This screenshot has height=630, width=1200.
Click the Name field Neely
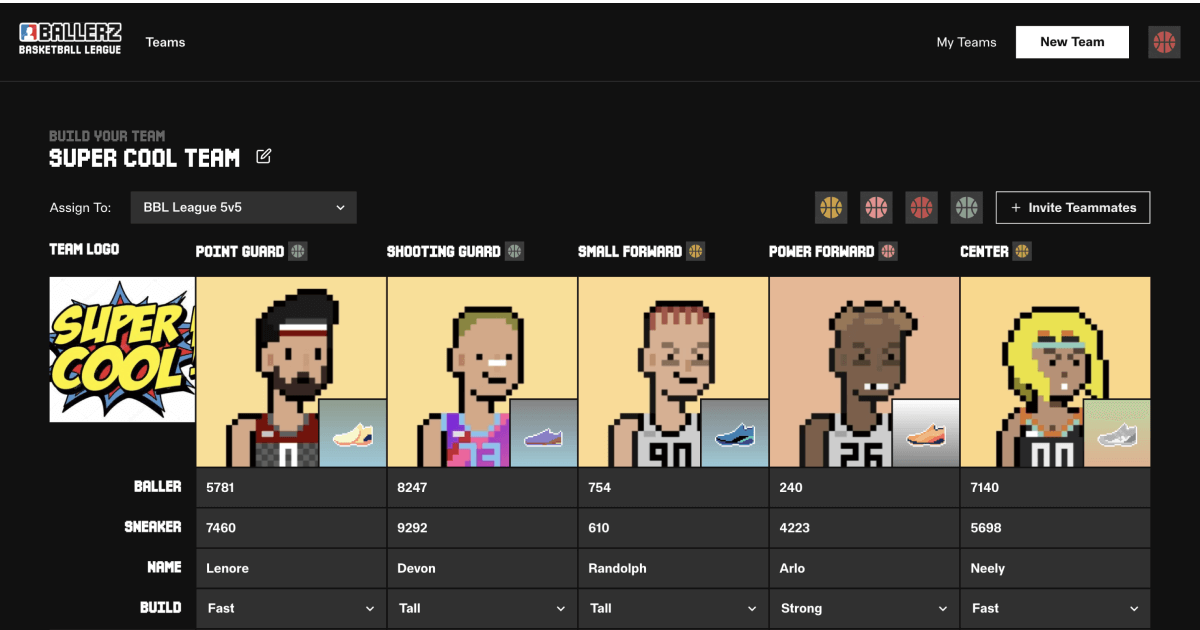click(x=1055, y=568)
